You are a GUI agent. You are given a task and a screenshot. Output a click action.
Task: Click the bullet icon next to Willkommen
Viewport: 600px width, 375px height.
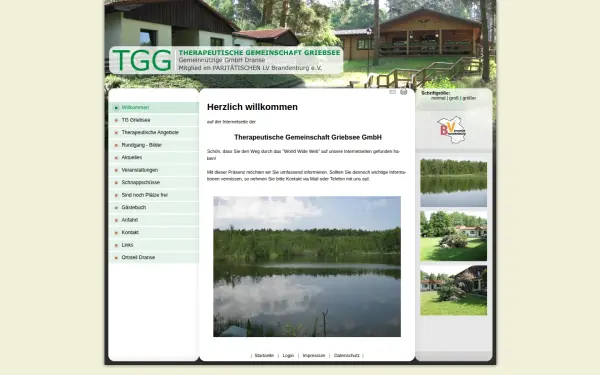click(x=116, y=108)
